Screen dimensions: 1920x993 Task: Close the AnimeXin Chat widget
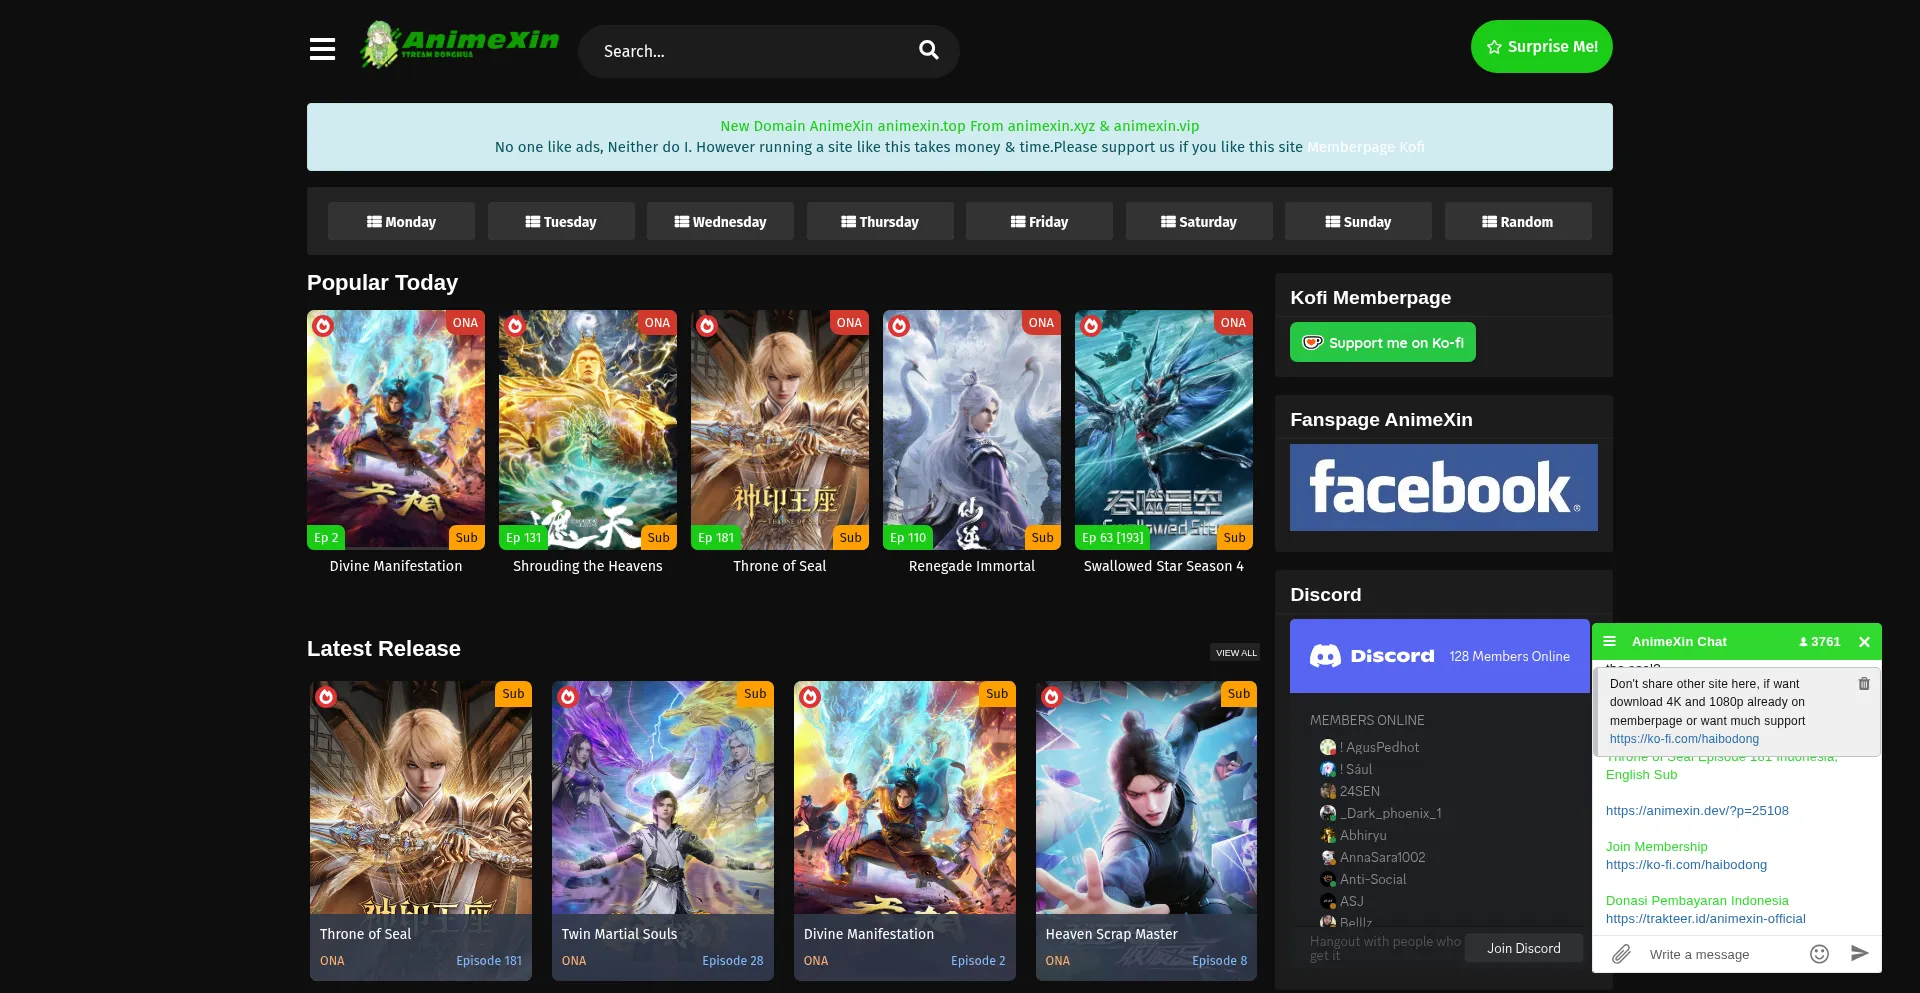(1864, 642)
